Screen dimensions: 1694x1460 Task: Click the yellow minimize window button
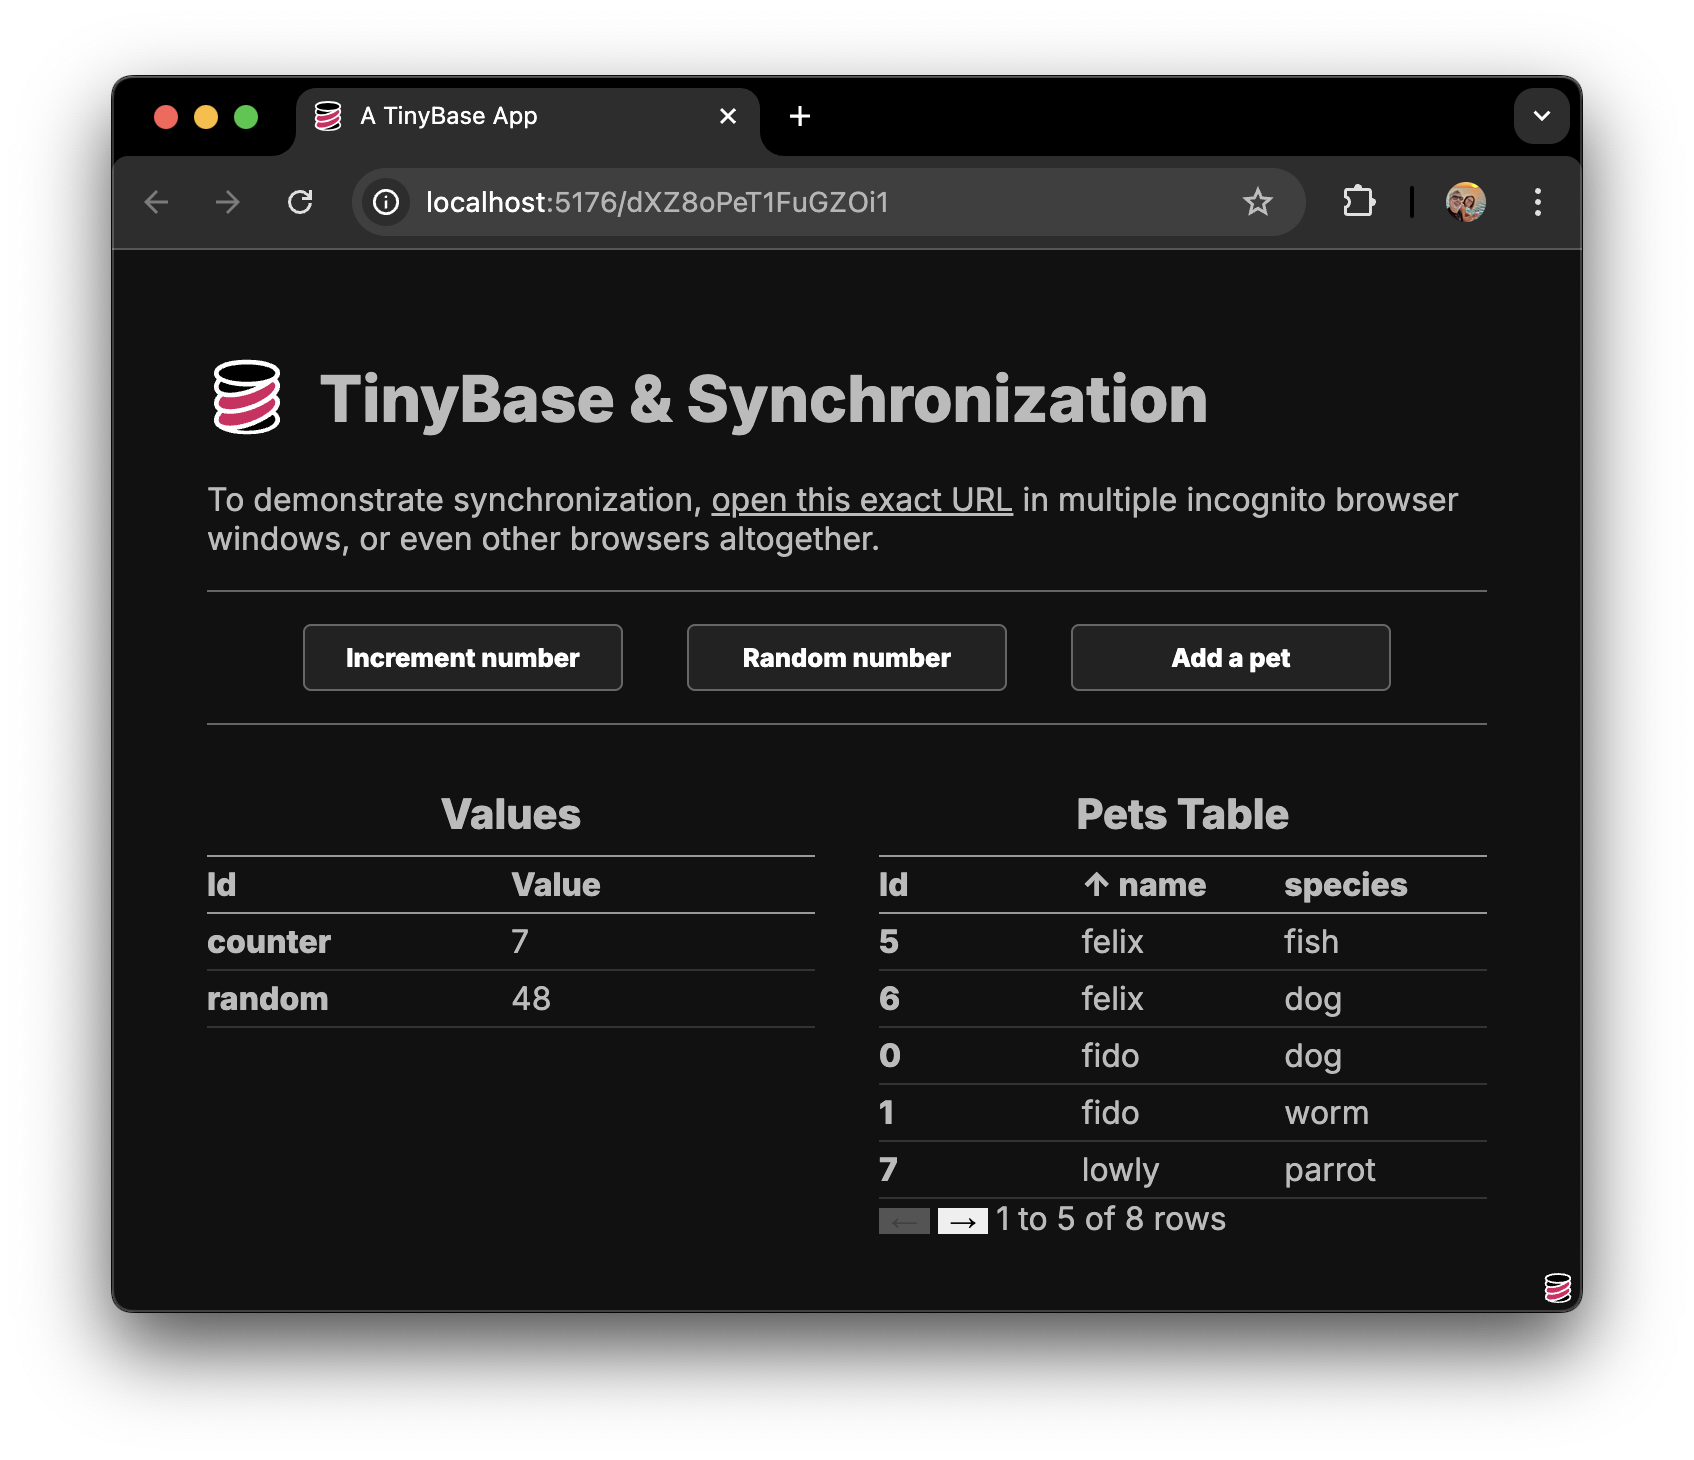[x=206, y=117]
